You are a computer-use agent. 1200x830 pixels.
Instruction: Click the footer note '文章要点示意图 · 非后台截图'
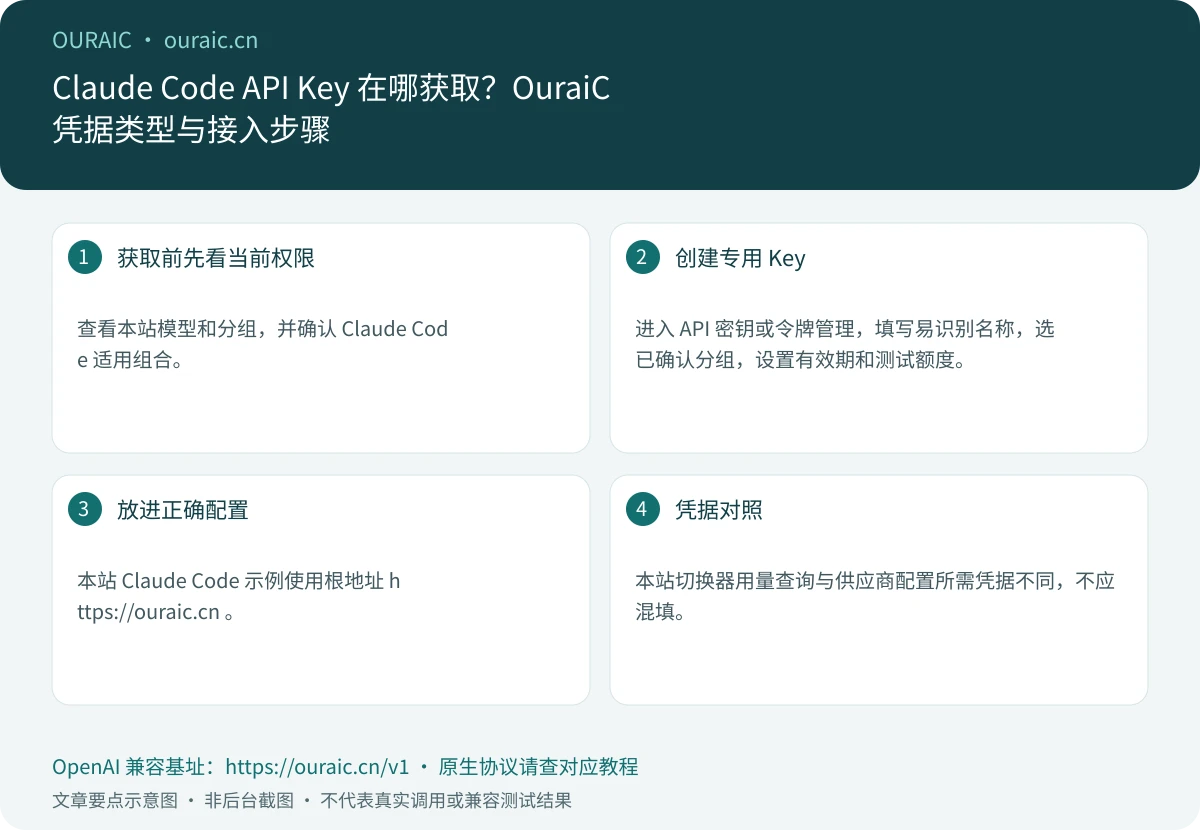[x=173, y=801]
